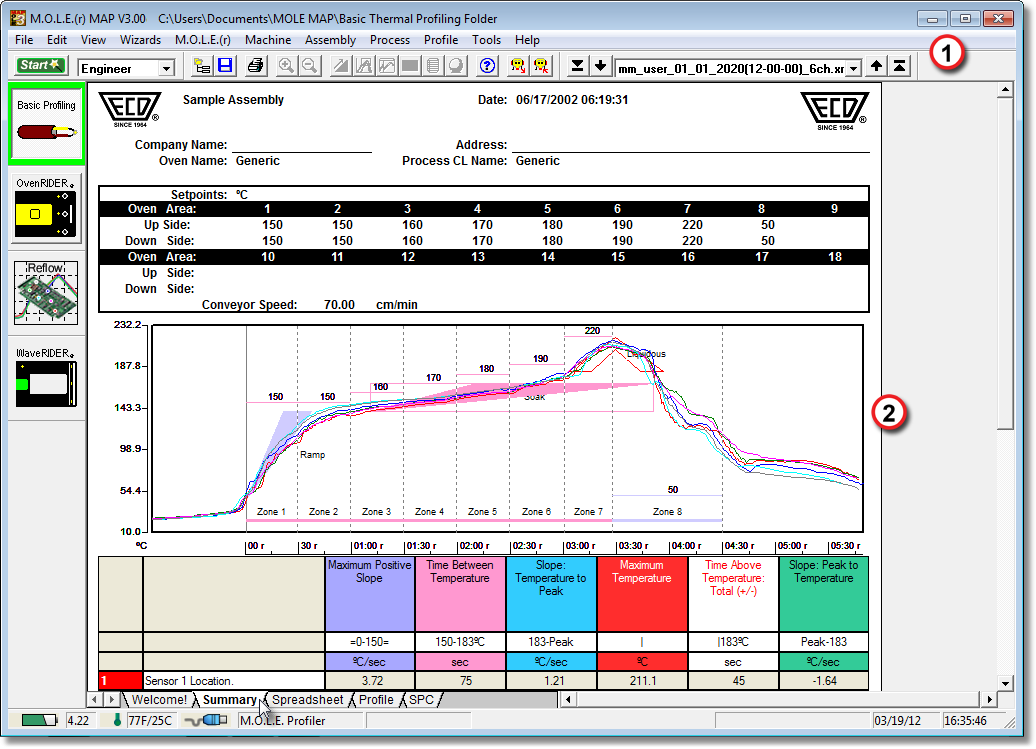Viewport: 1036px width, 749px height.
Task: Click the open folder tree icon
Action: [202, 66]
